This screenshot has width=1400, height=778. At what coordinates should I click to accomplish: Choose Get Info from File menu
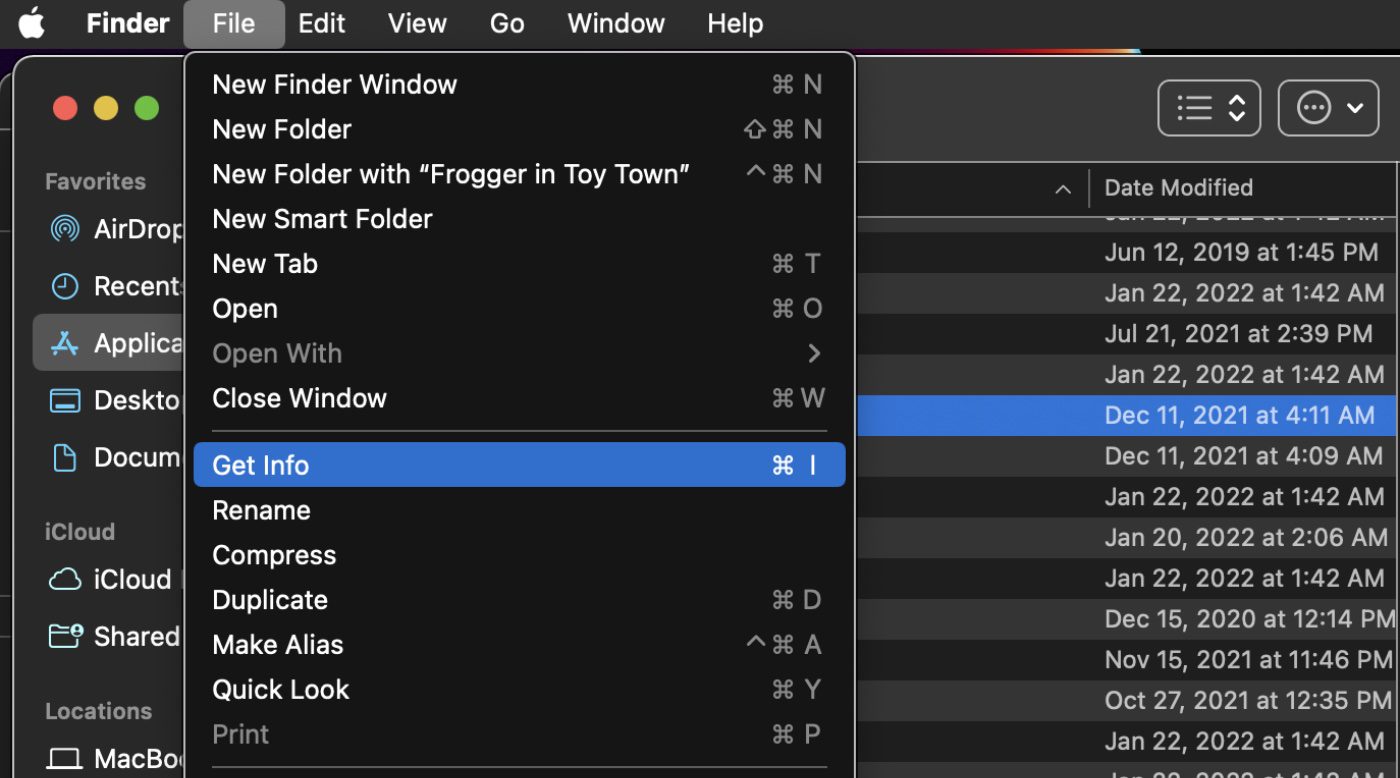point(518,465)
